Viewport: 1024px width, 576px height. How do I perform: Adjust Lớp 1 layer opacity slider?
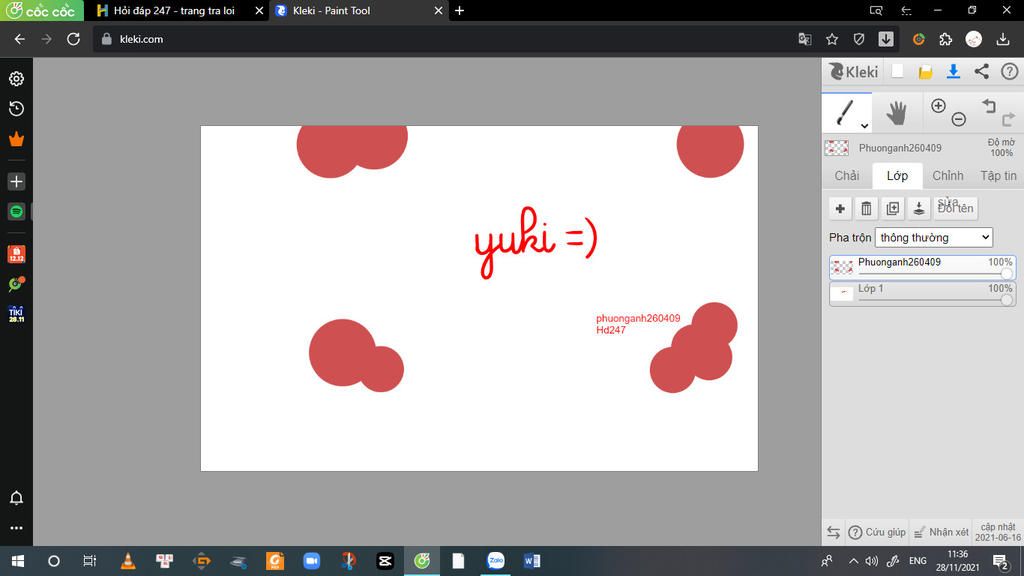(1006, 300)
